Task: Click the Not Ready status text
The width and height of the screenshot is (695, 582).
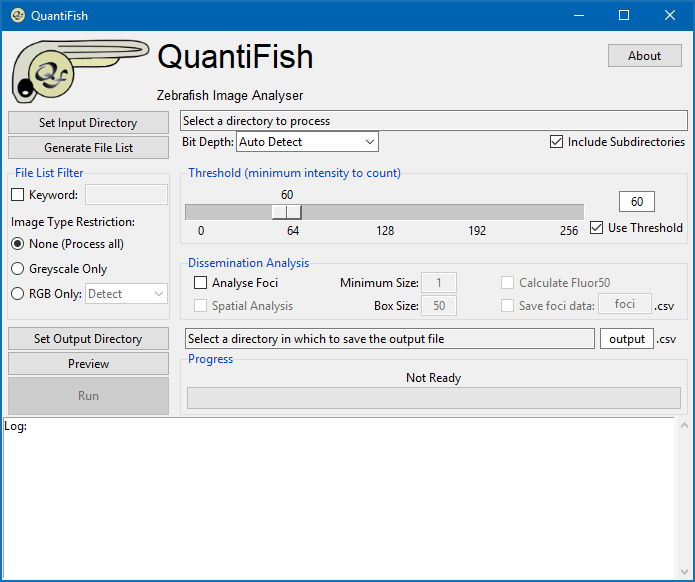Action: coord(433,378)
